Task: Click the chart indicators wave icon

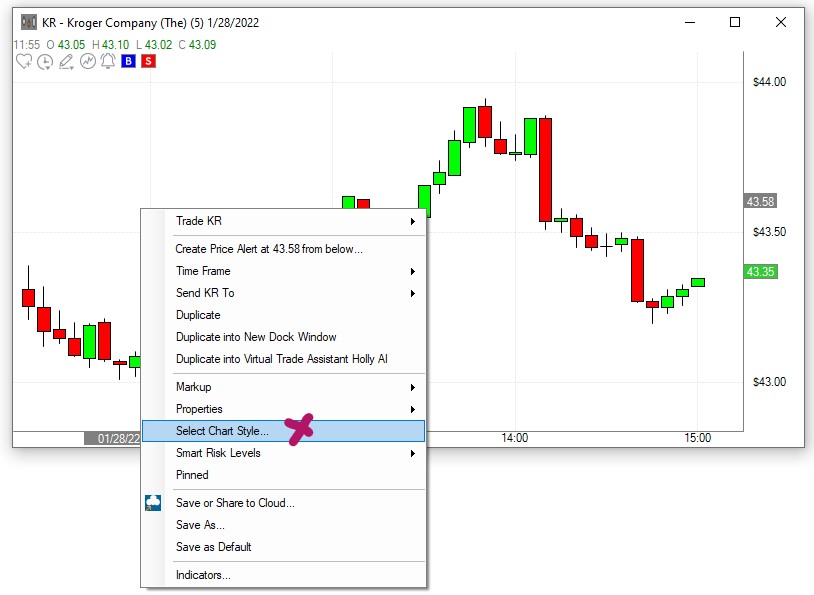Action: pyautogui.click(x=87, y=62)
